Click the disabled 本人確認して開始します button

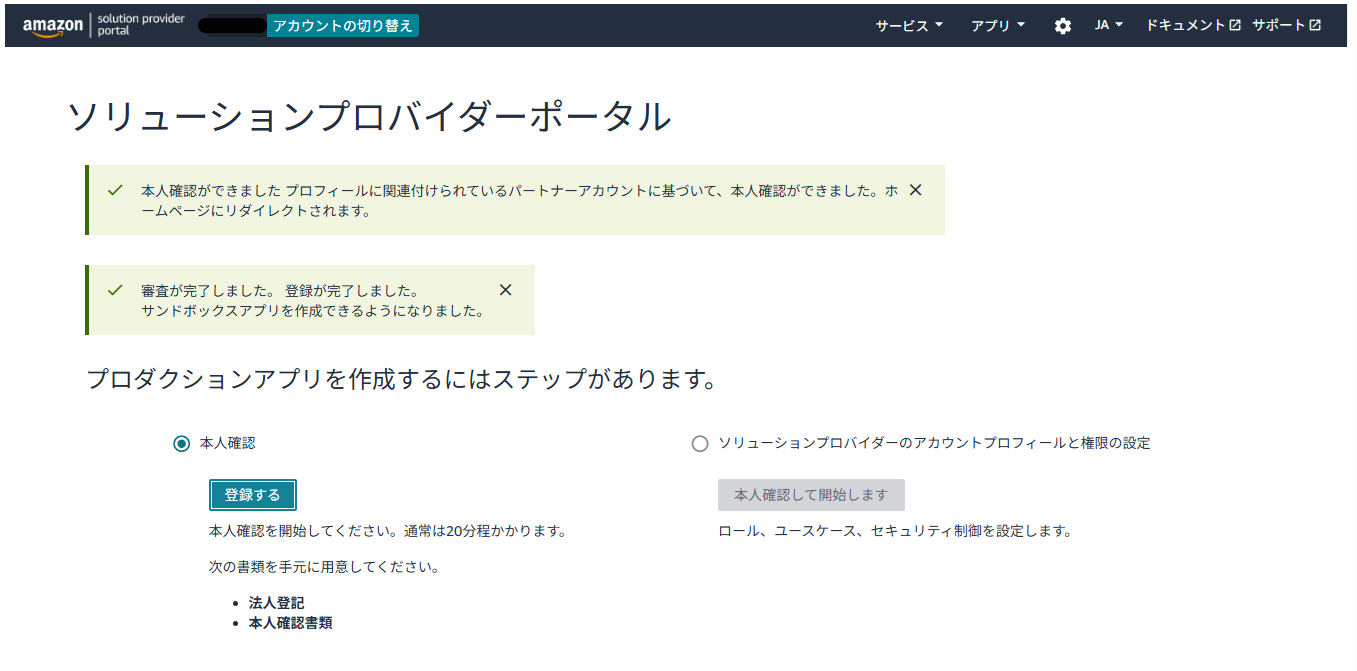pos(811,495)
